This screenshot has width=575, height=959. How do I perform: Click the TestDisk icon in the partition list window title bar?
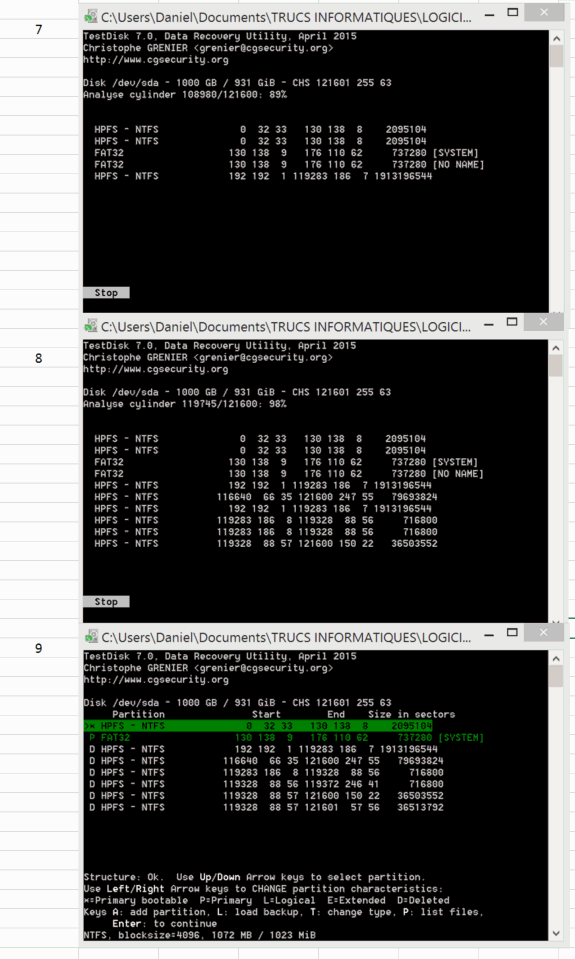[x=91, y=636]
